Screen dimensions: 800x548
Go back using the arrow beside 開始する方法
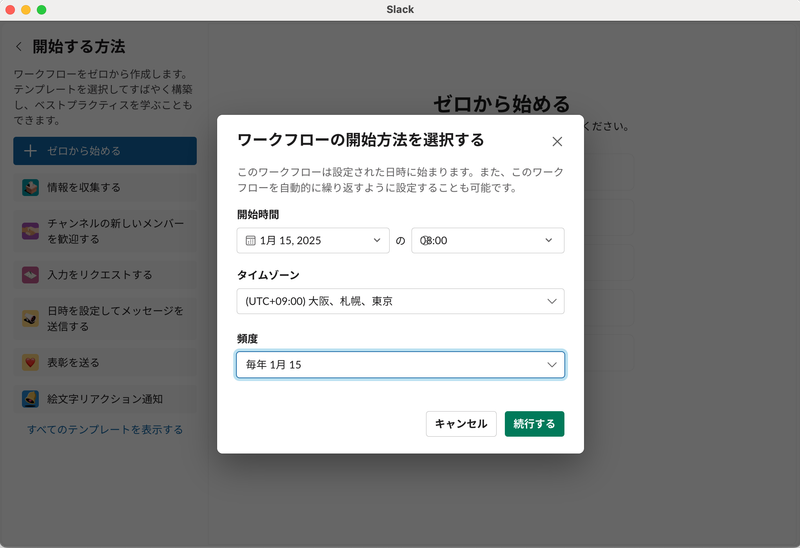point(19,46)
